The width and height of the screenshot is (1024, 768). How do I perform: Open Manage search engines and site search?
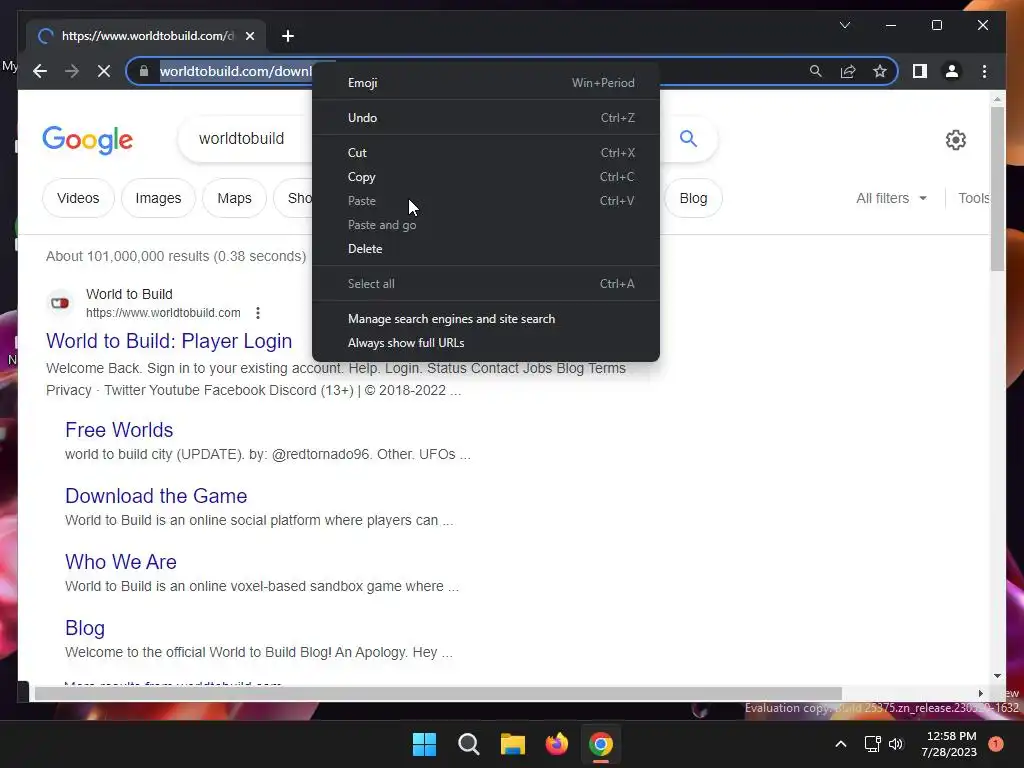[486, 319]
